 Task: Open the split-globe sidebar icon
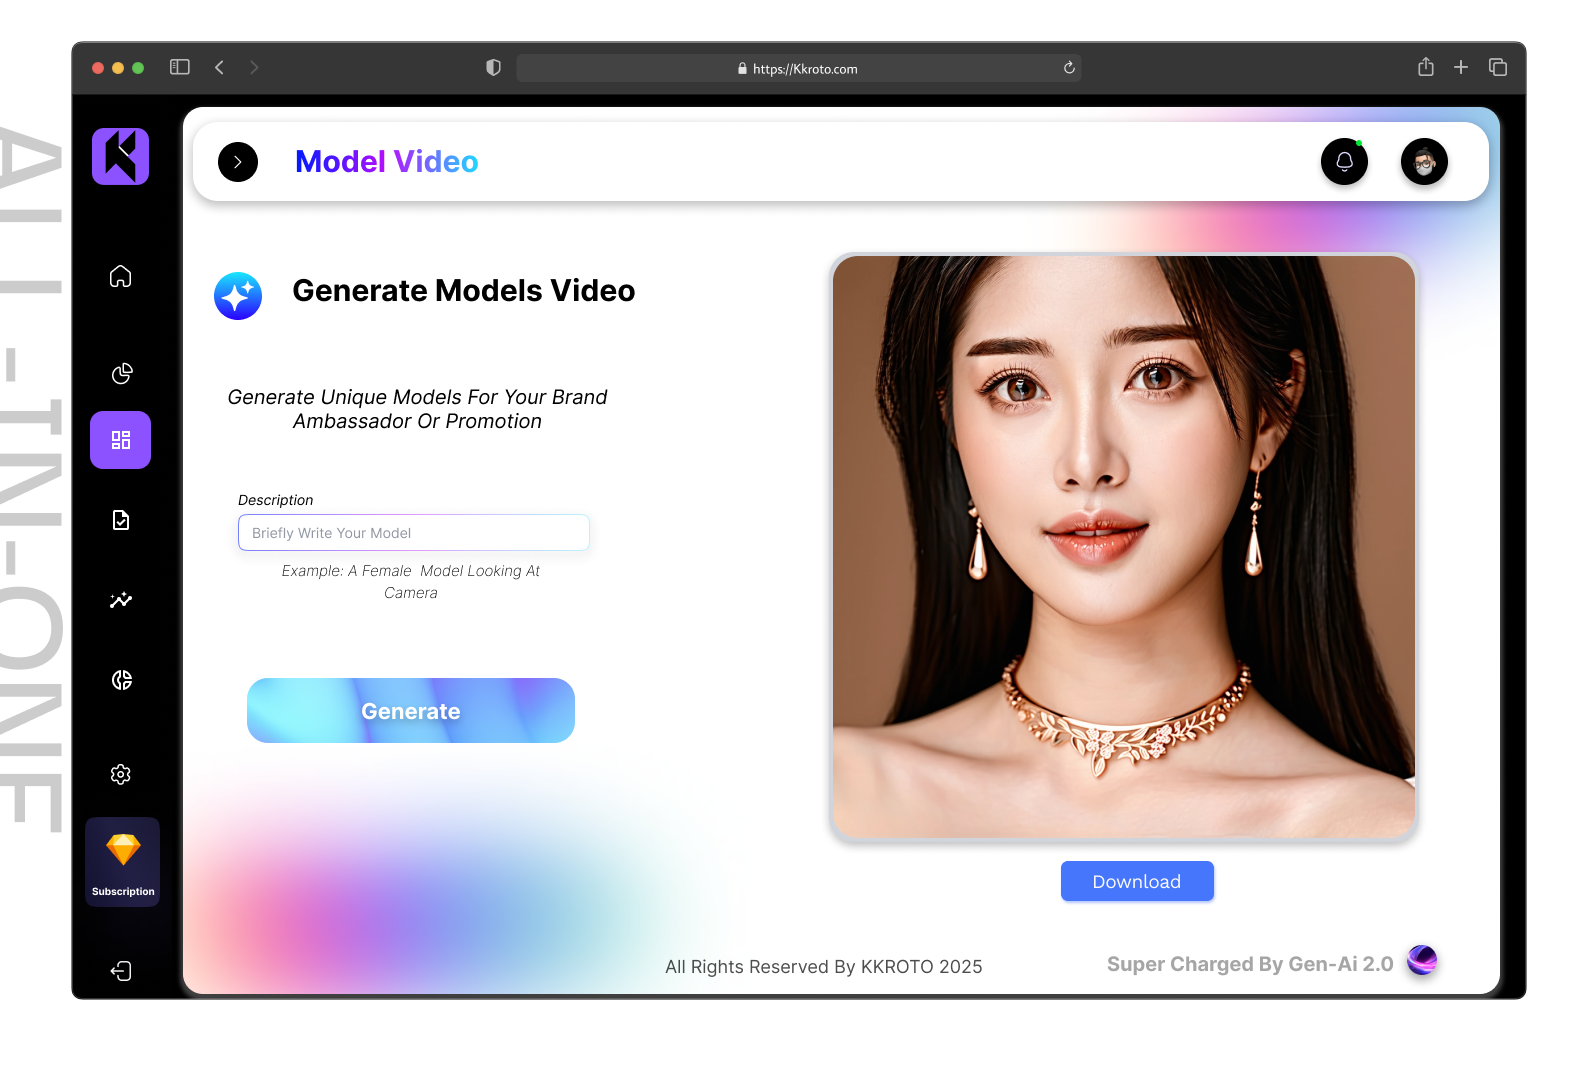click(x=121, y=680)
